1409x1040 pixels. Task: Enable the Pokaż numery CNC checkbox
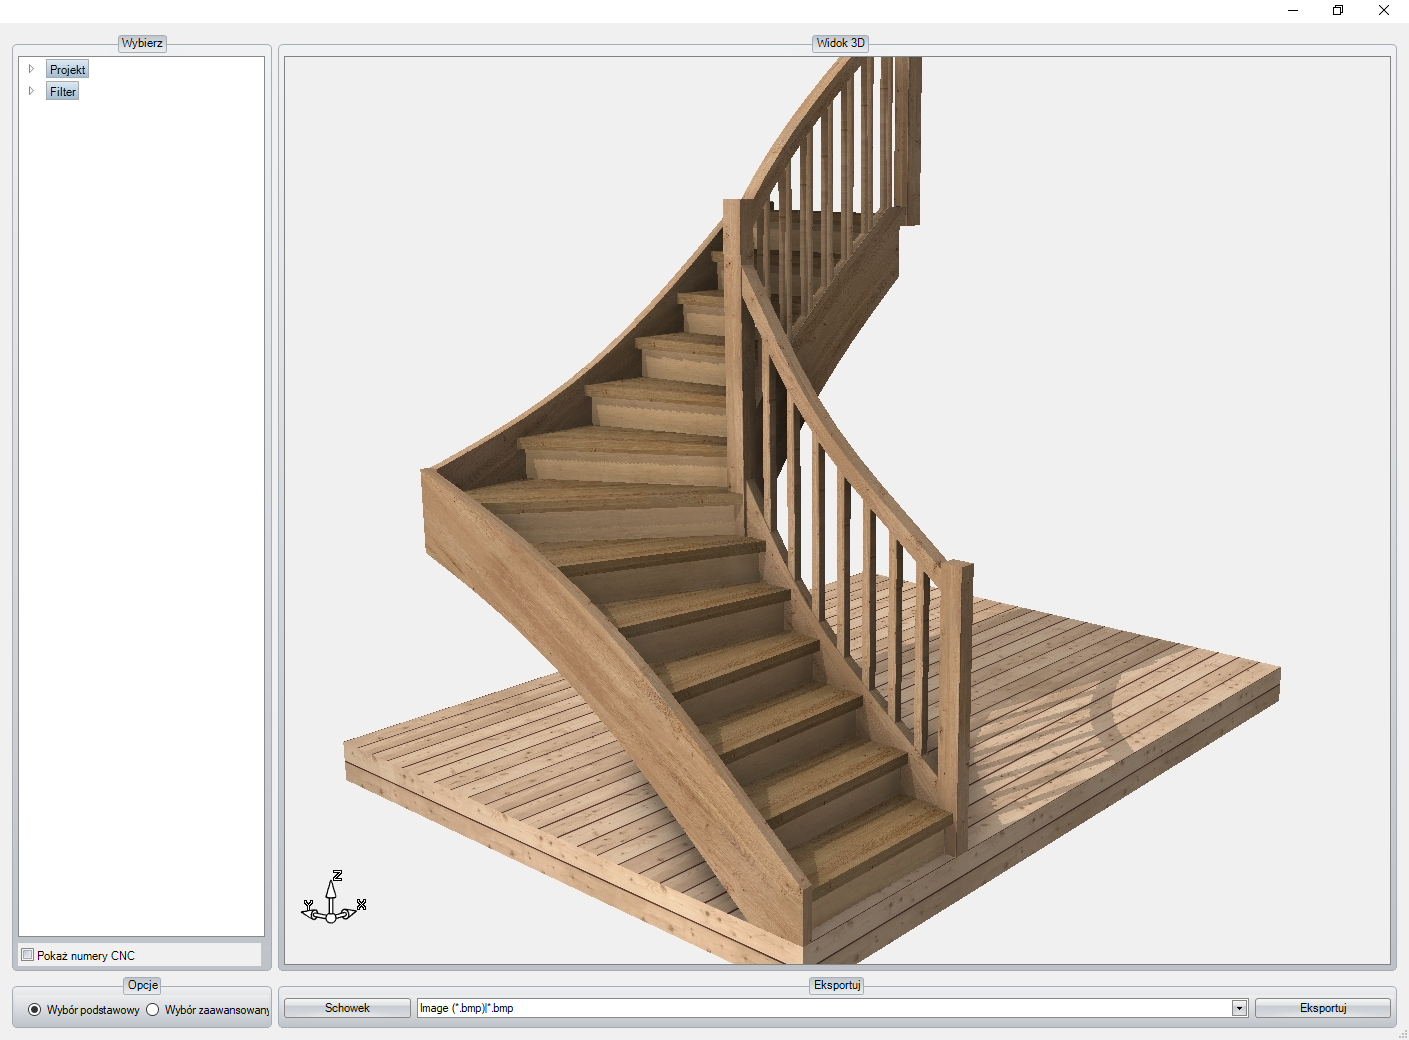(28, 955)
